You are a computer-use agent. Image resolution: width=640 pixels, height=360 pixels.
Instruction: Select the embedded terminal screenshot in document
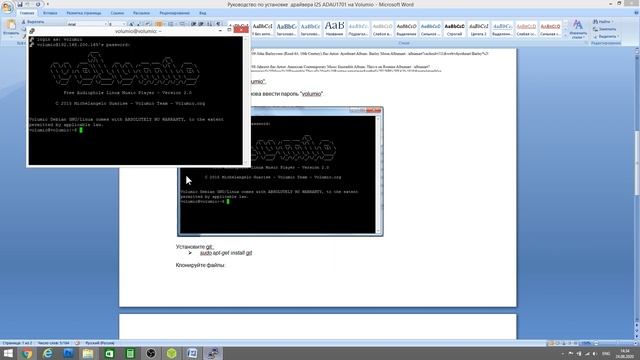point(280,171)
